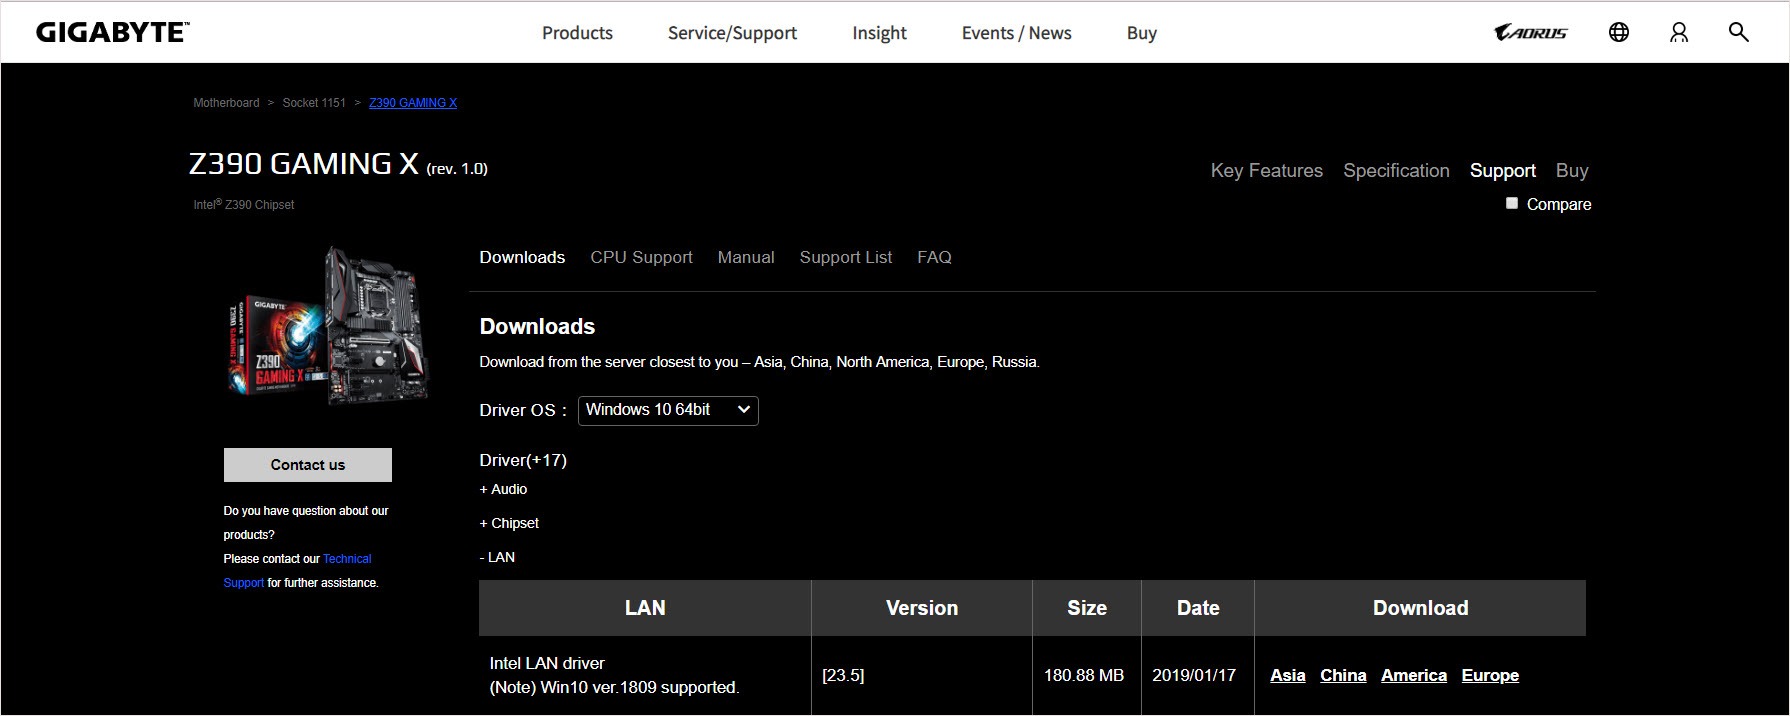Open the Specification page link
Viewport: 1790px width, 716px height.
1395,170
